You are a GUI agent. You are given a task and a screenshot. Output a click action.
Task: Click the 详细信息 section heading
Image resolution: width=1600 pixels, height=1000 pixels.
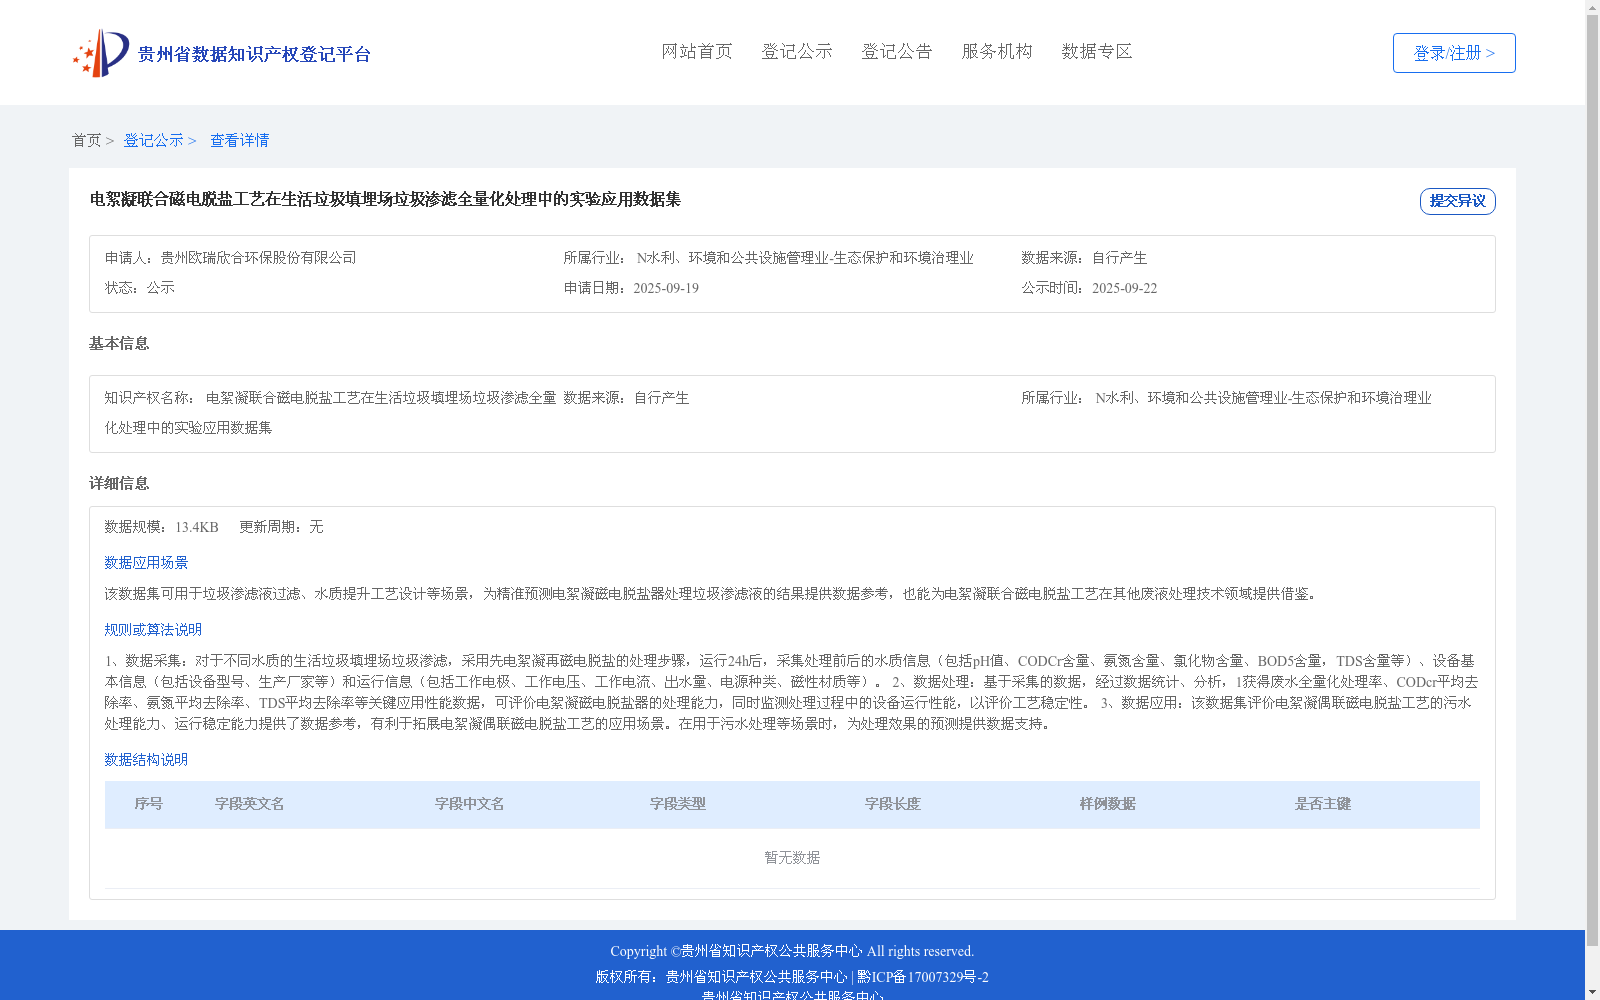119,483
